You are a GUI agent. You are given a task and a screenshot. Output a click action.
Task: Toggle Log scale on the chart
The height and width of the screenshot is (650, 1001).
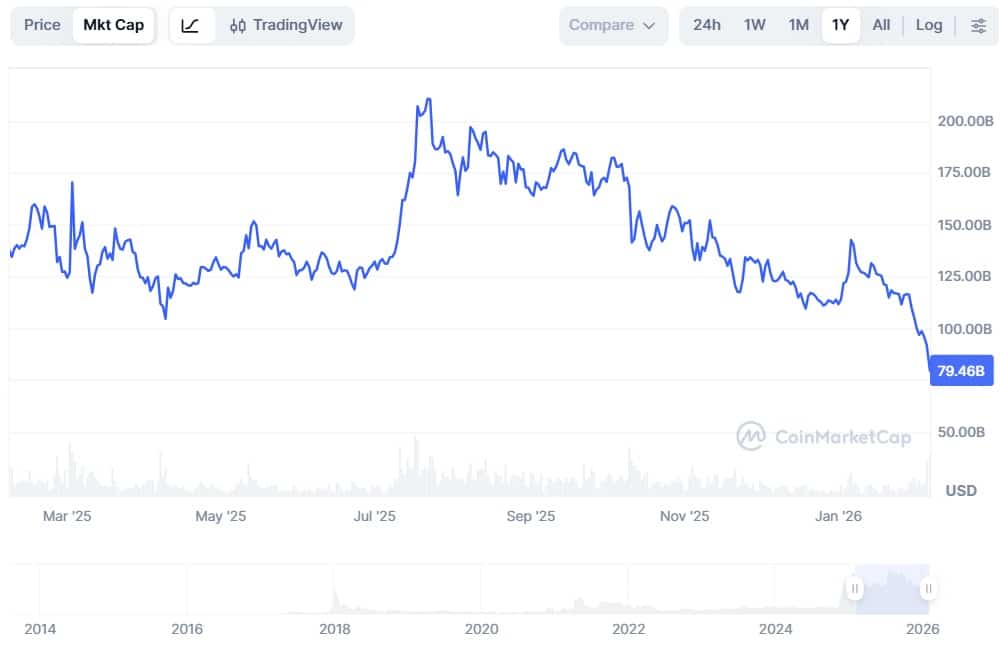coord(928,25)
